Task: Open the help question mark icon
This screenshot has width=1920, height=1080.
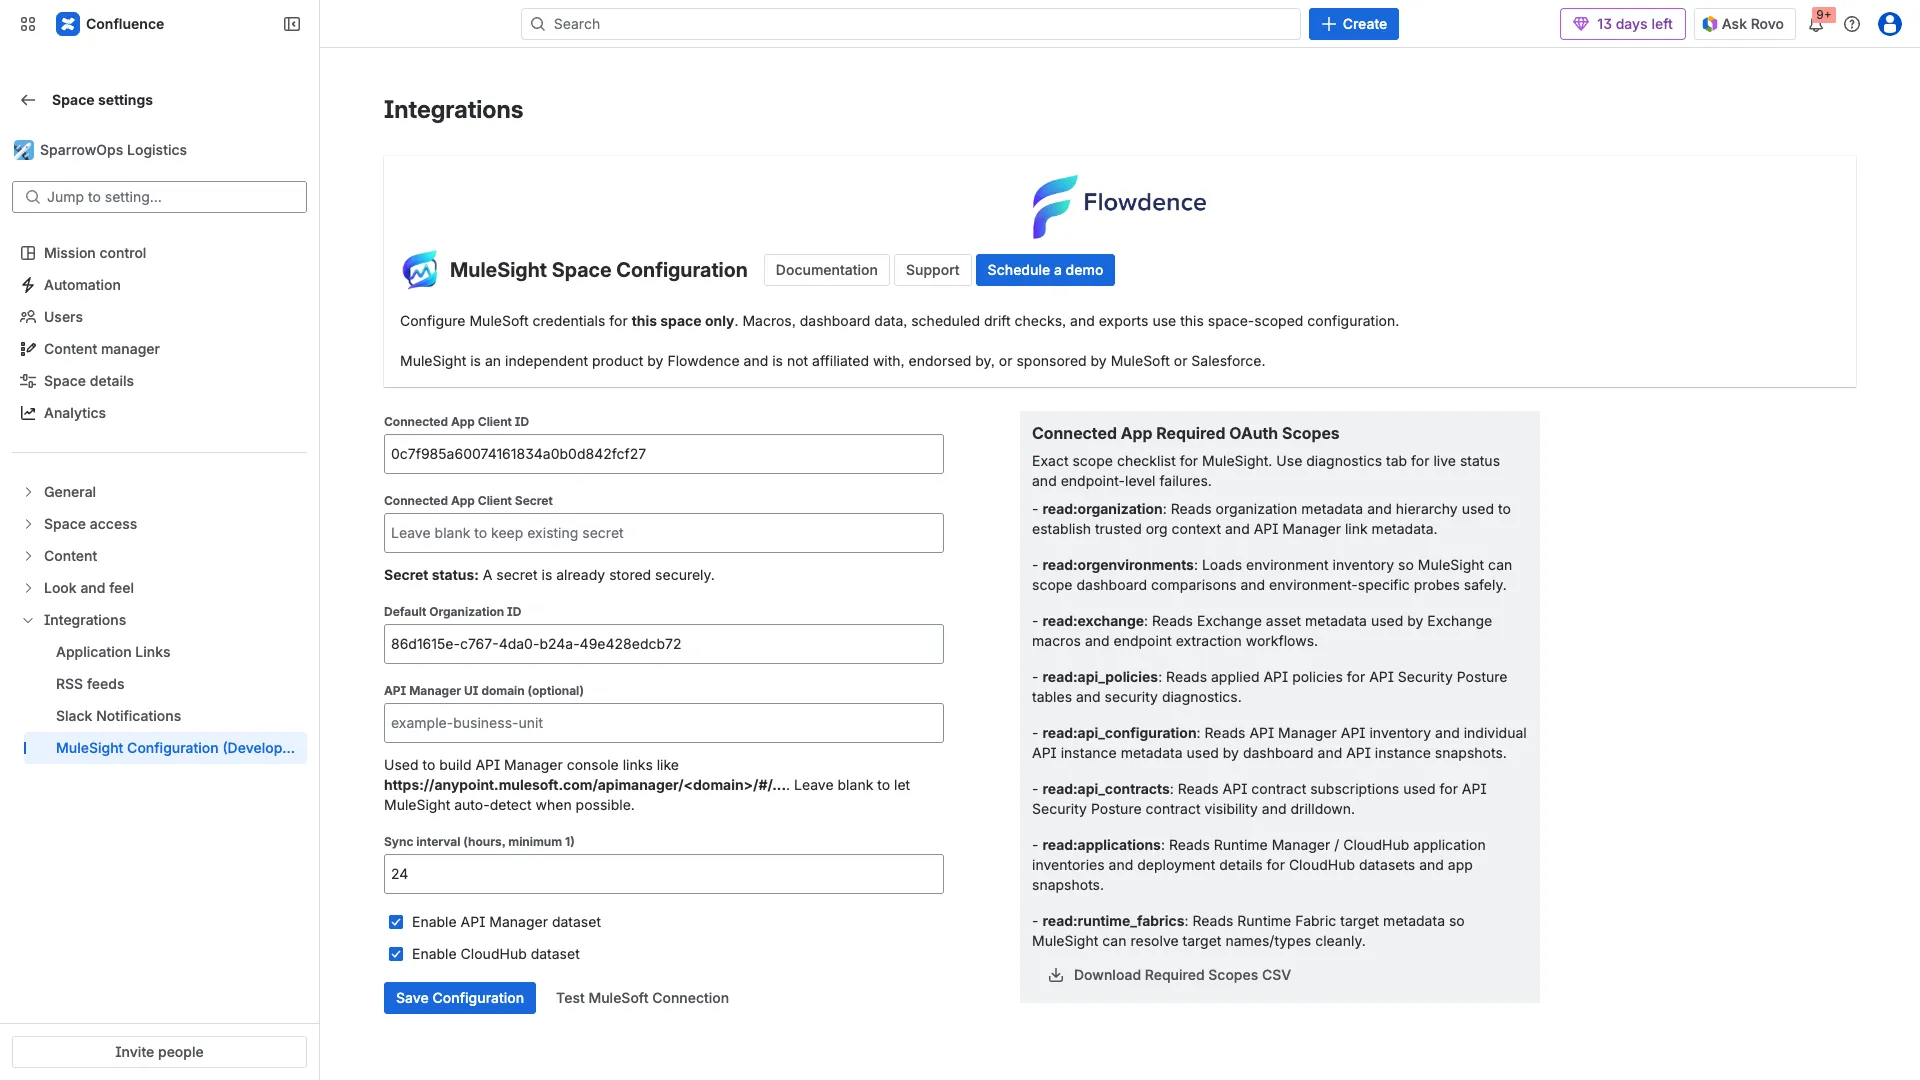Action: [x=1852, y=24]
